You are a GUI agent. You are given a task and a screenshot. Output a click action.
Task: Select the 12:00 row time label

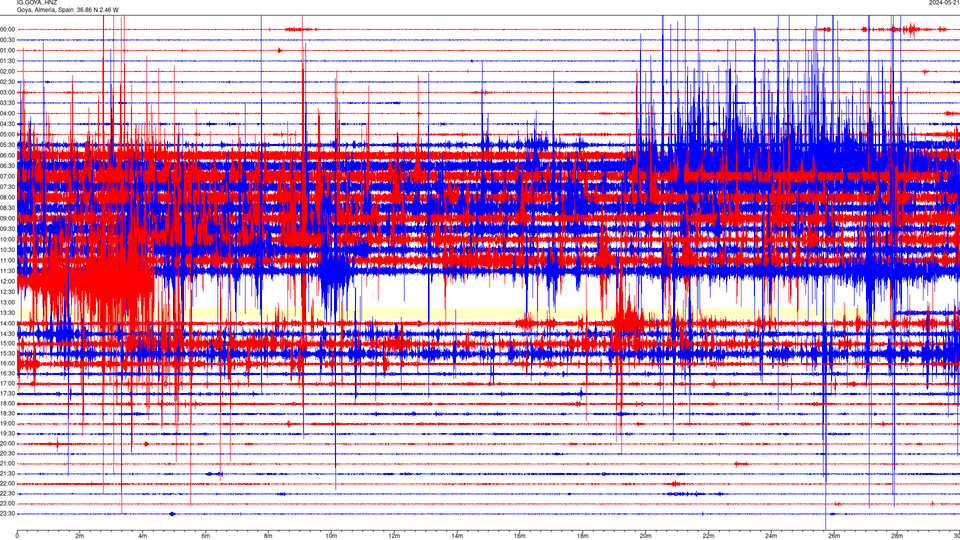[8, 281]
